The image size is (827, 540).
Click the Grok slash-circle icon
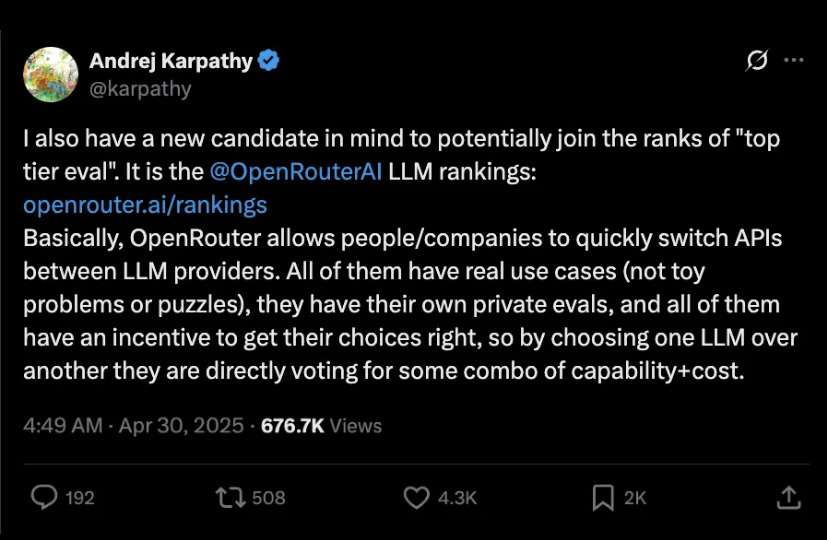coord(757,61)
